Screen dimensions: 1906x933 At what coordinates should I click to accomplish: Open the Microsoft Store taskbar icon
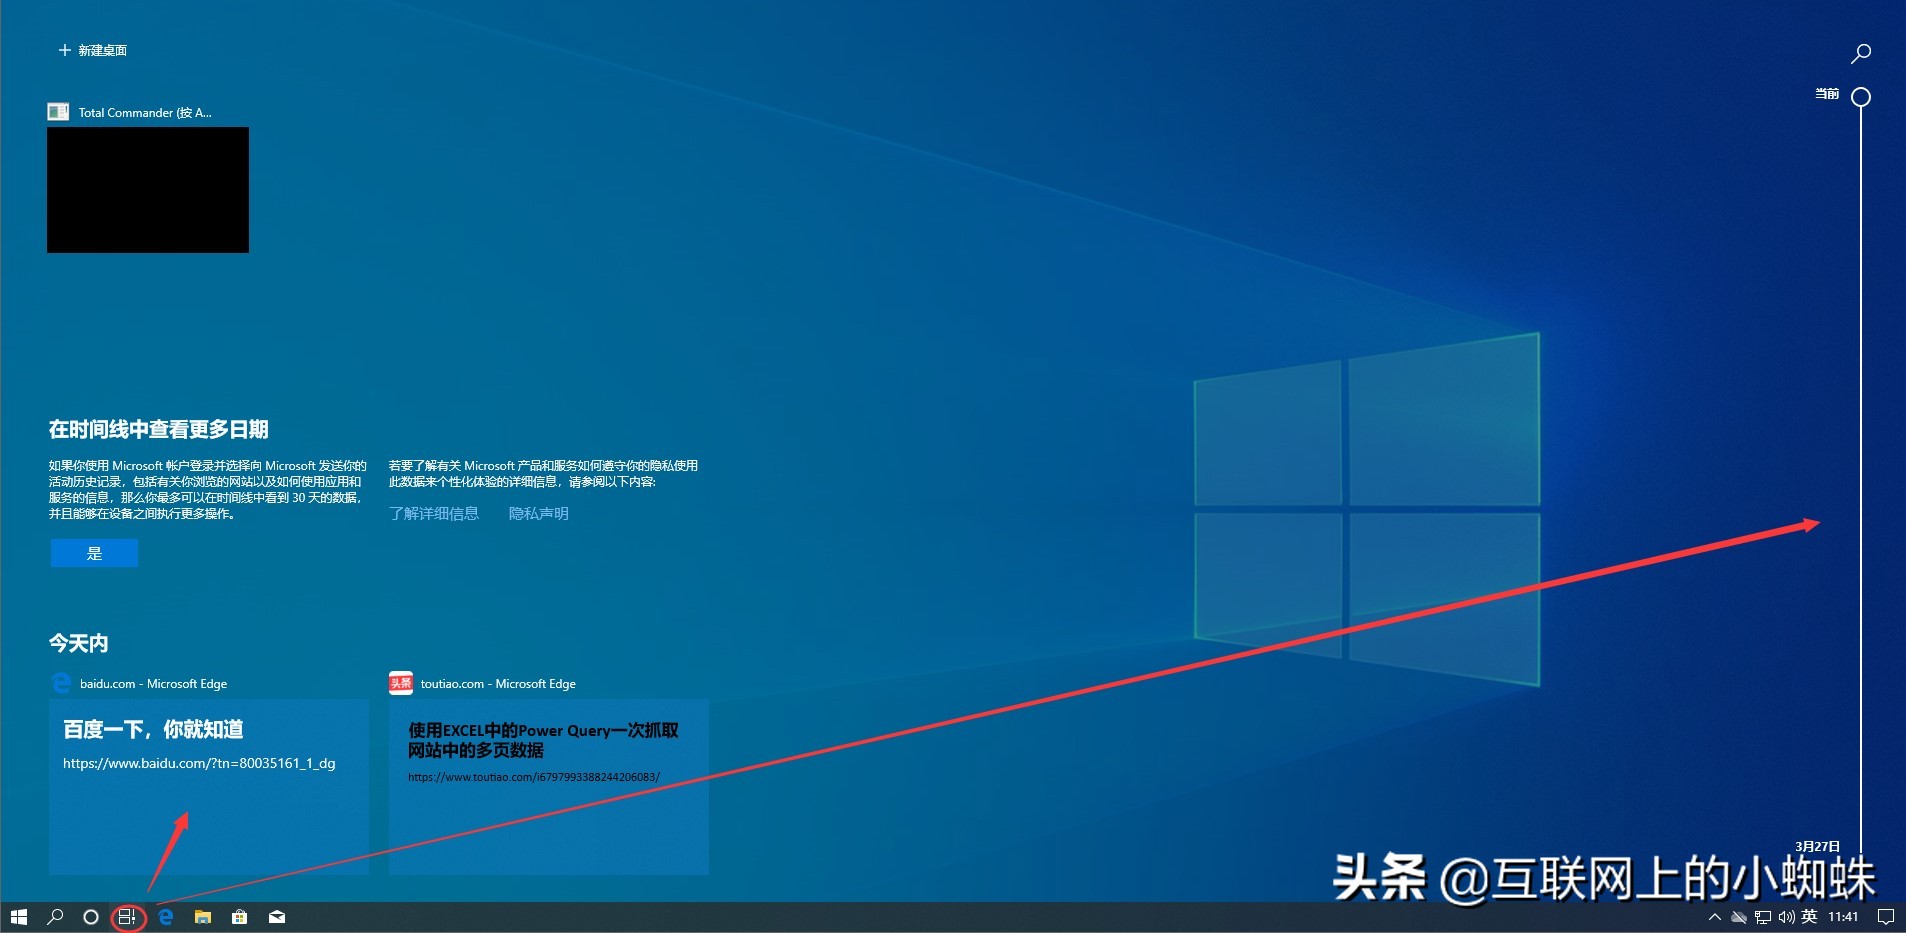(x=239, y=917)
